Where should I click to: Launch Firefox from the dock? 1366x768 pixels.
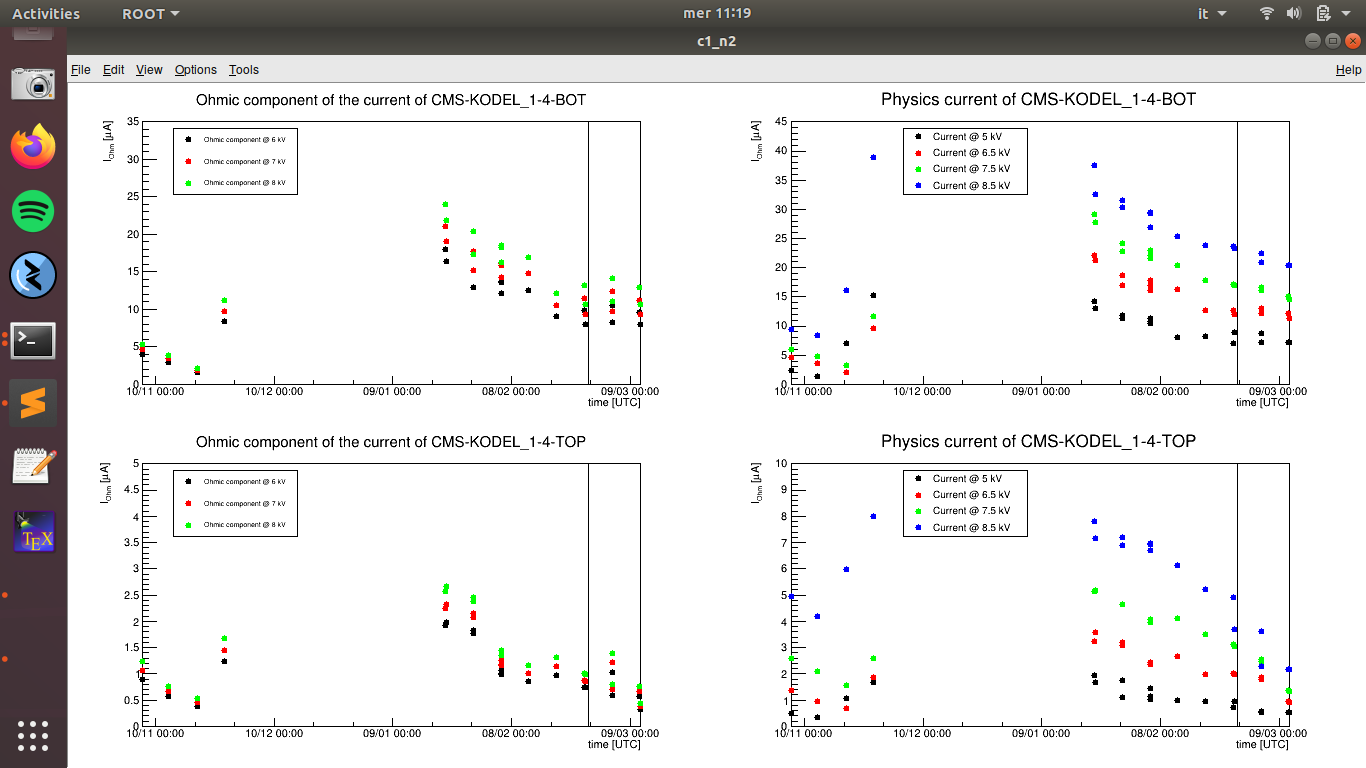33,147
